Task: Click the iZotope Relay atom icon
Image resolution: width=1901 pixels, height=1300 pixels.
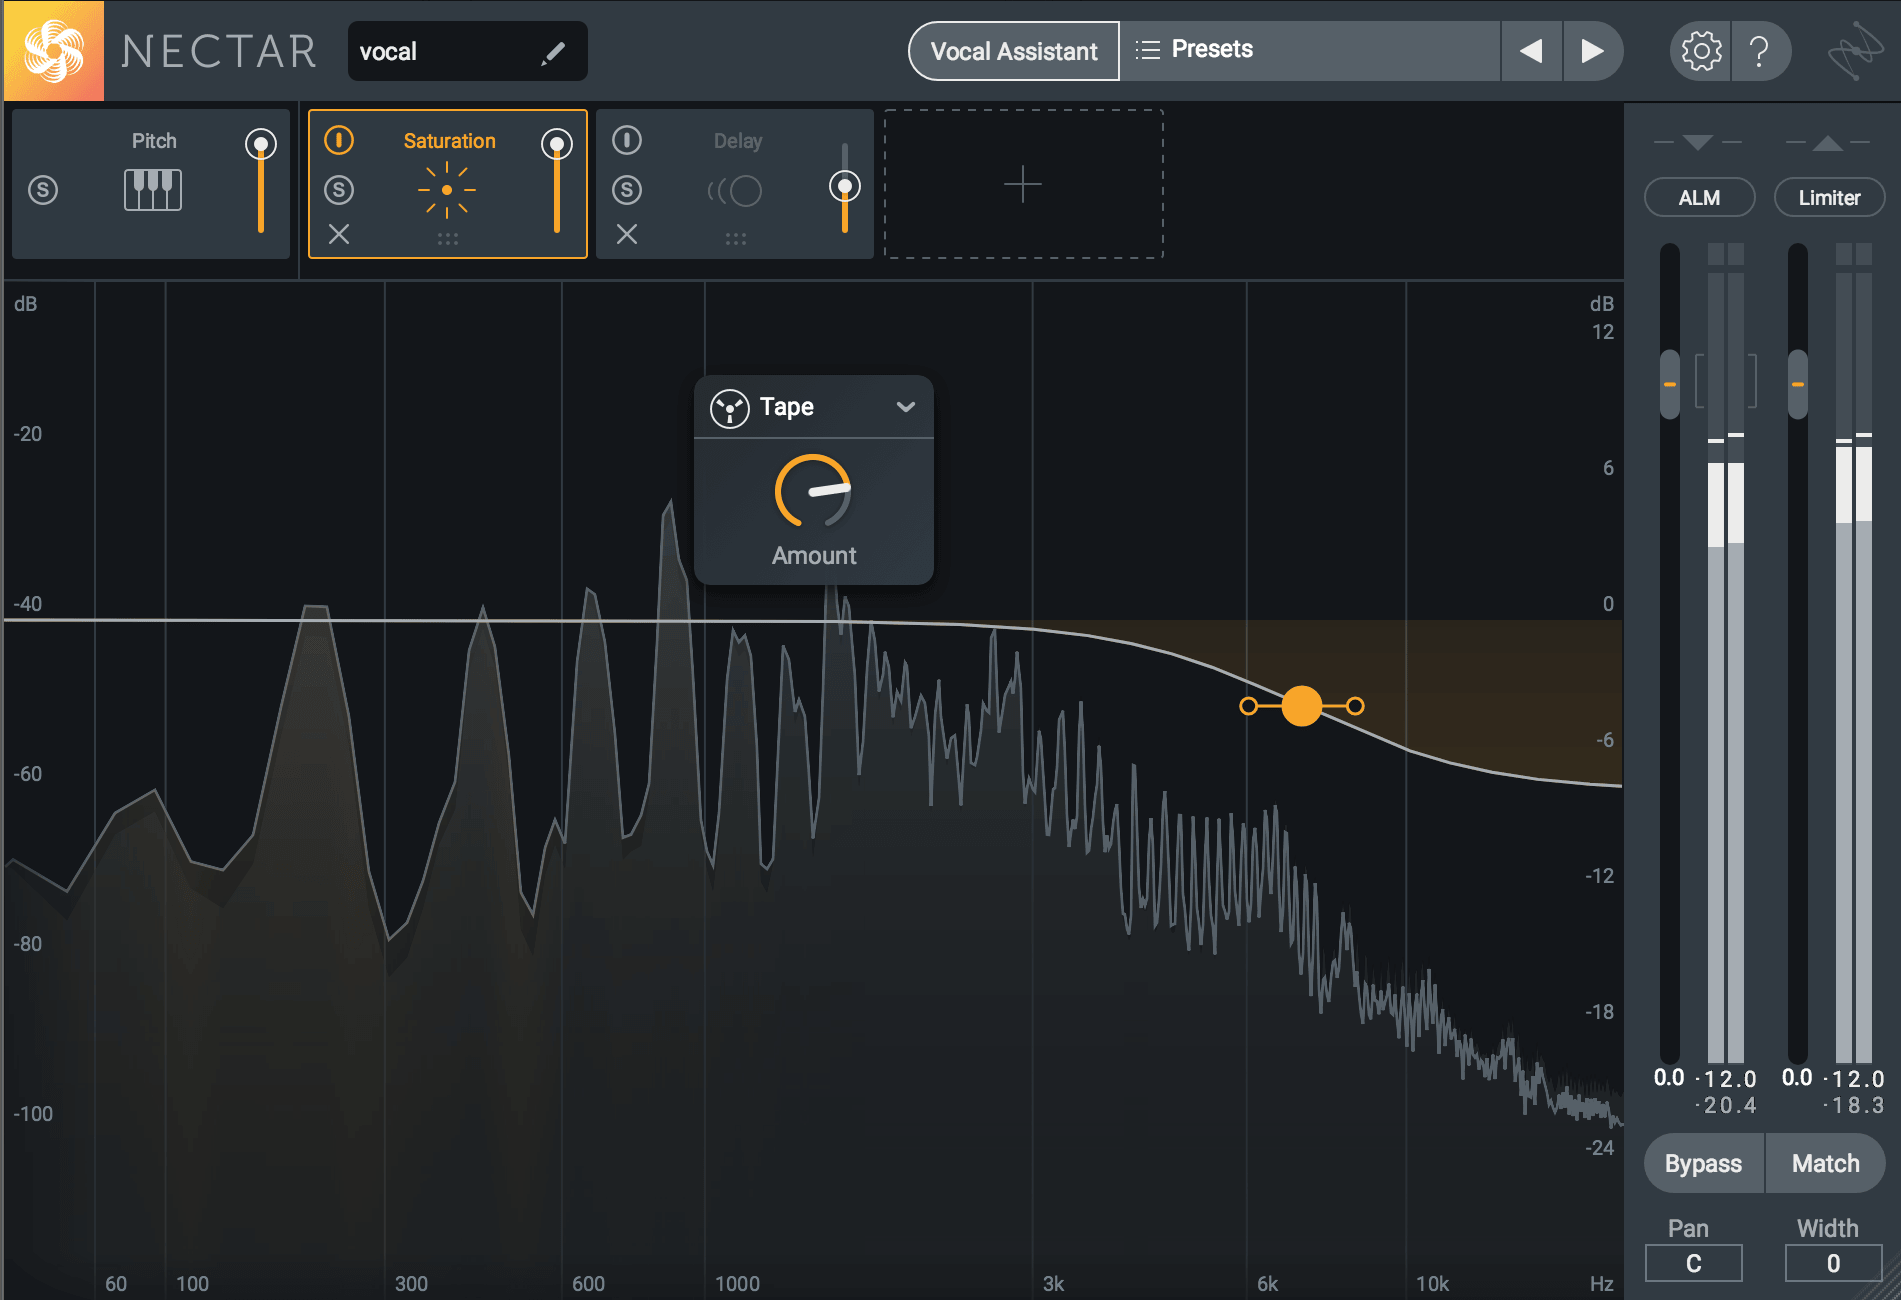Action: [x=1855, y=51]
